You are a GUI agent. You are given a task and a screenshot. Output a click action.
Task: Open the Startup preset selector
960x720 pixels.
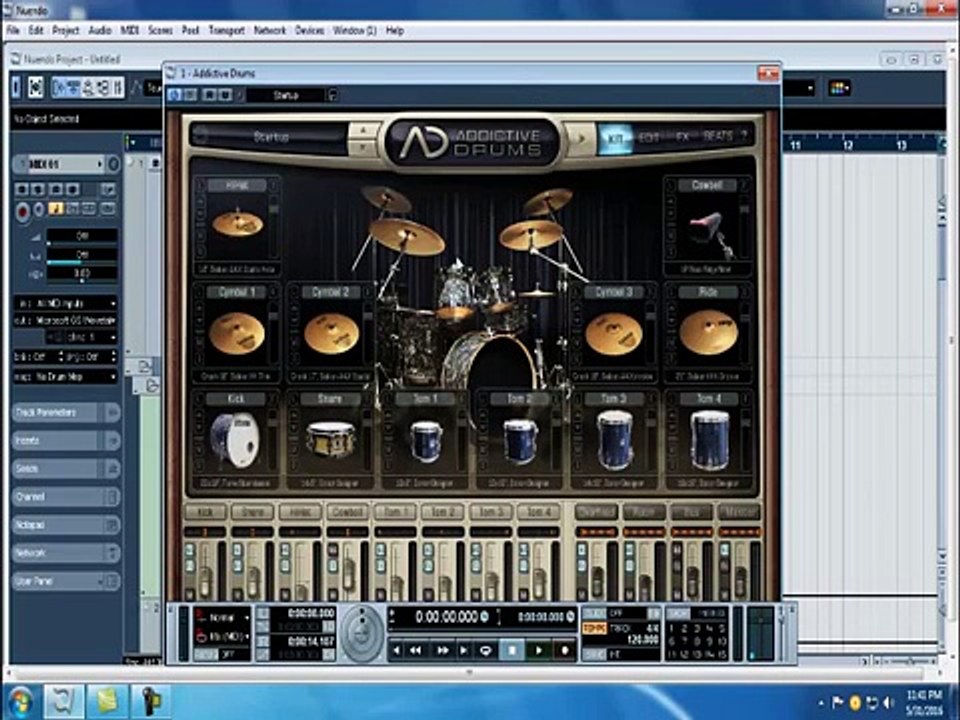[x=270, y=137]
